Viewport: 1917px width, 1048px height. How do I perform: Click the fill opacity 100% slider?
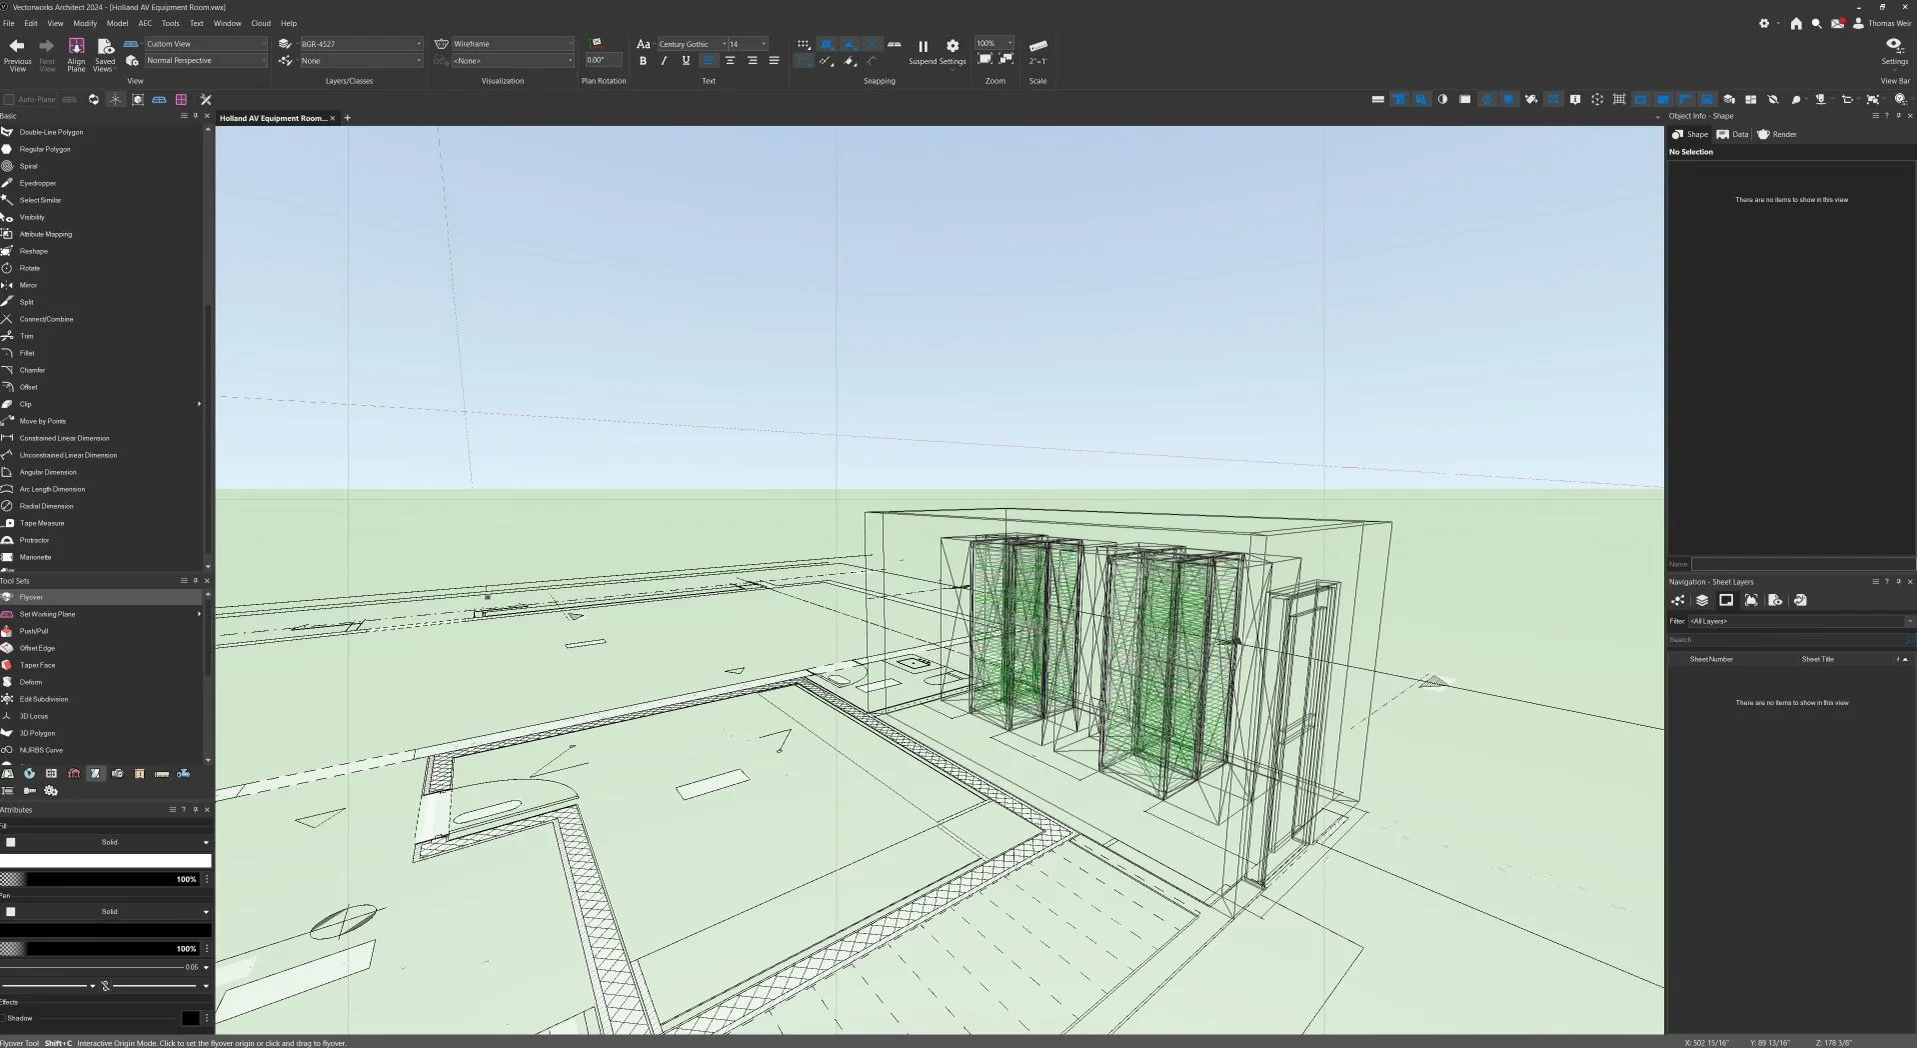(99, 879)
